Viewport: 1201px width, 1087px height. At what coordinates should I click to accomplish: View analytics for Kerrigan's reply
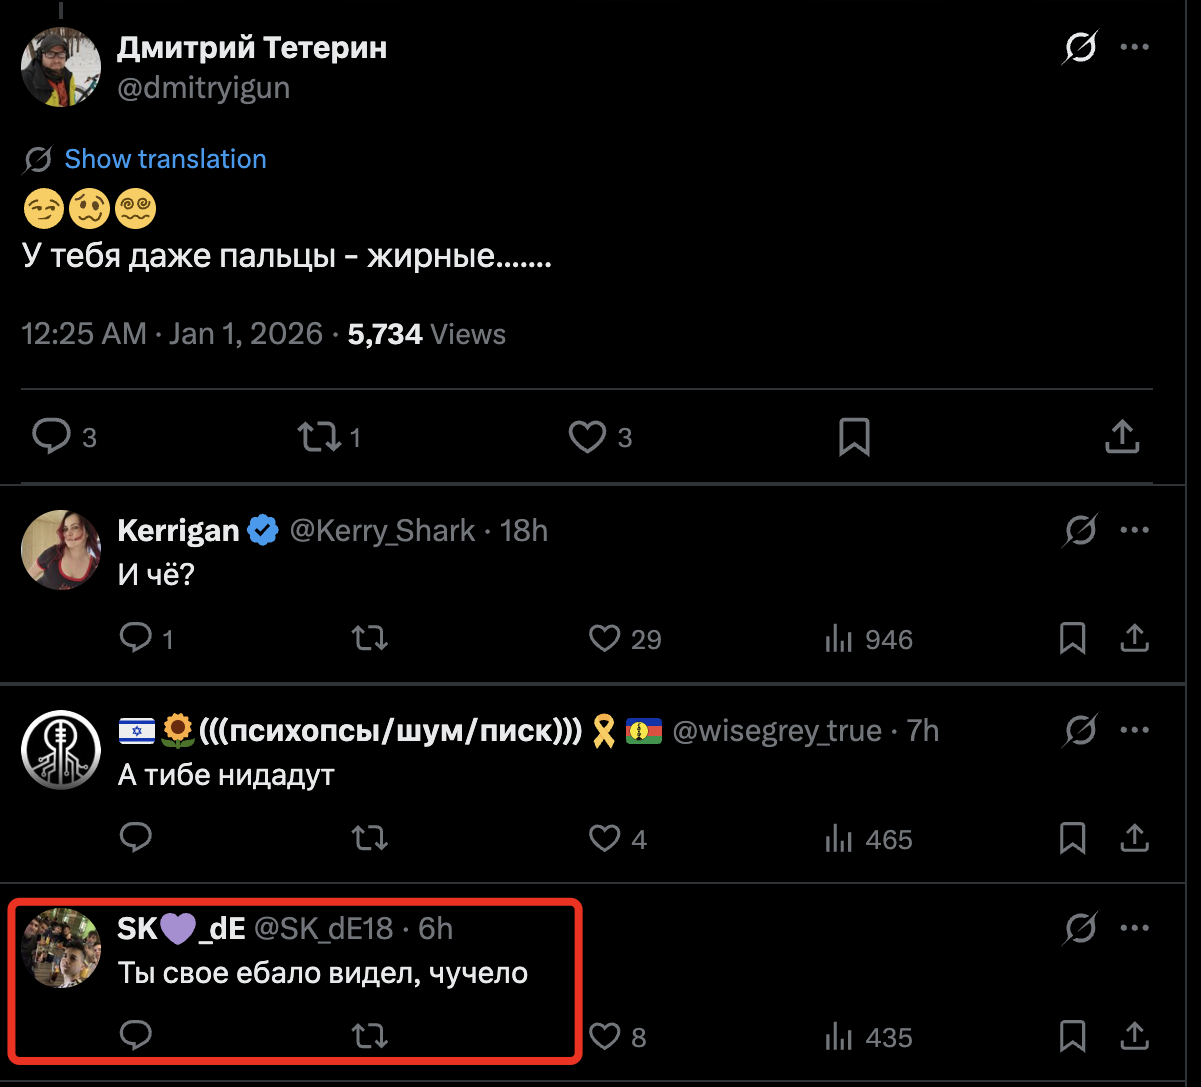(839, 639)
